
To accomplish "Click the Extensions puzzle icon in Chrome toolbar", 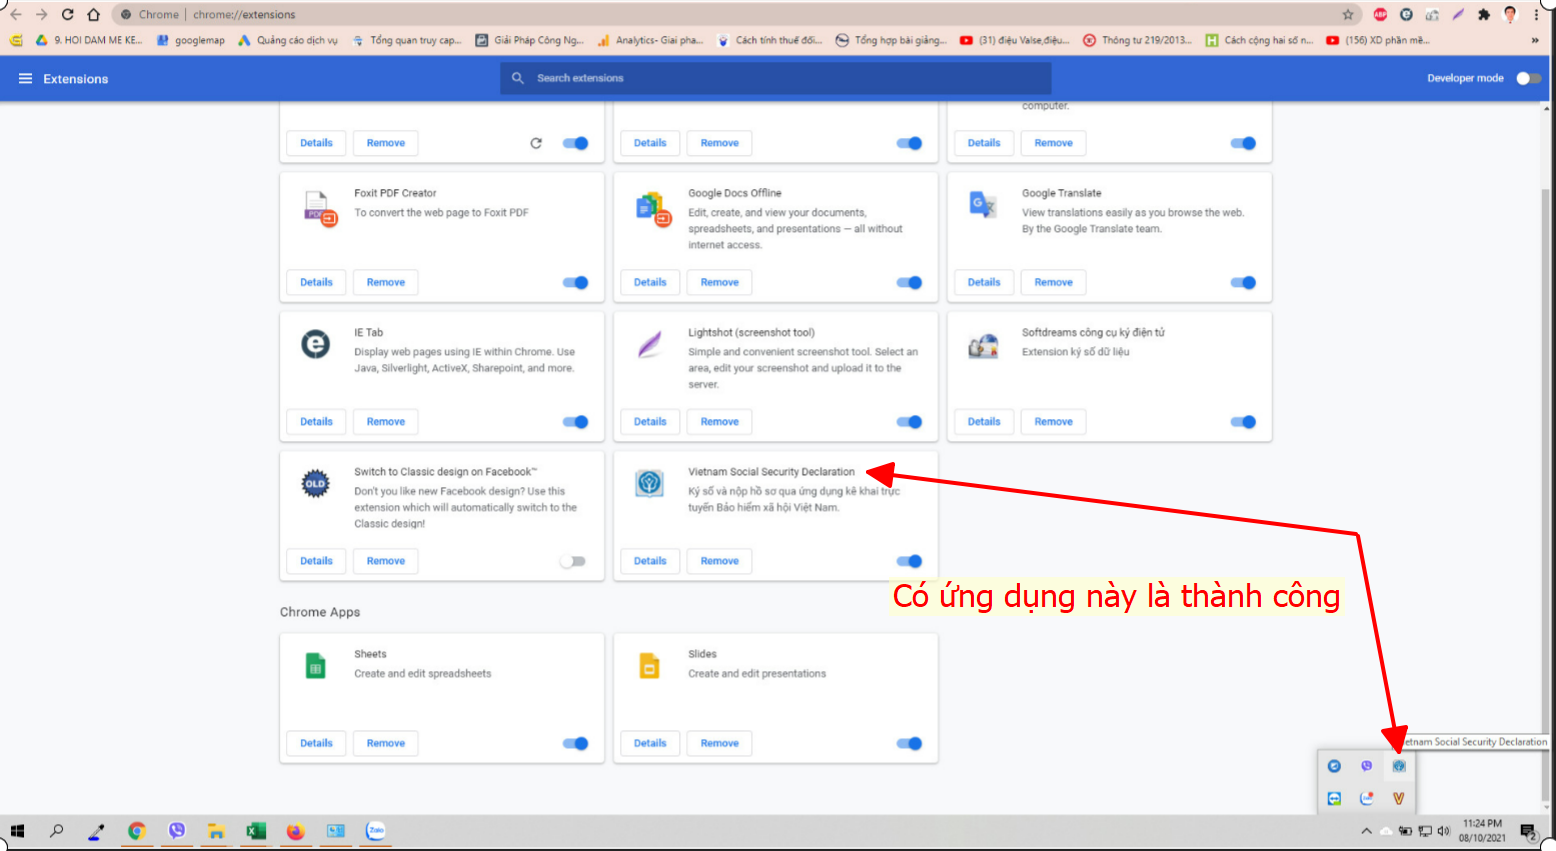I will [x=1483, y=14].
